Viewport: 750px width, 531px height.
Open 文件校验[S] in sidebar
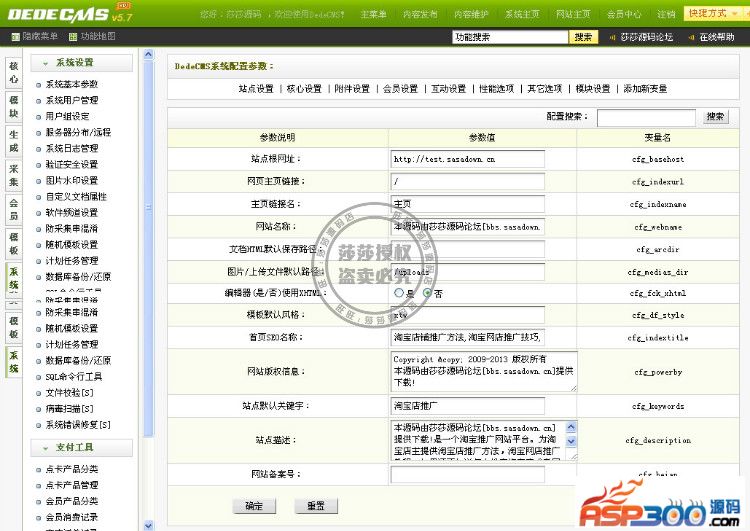(x=69, y=393)
